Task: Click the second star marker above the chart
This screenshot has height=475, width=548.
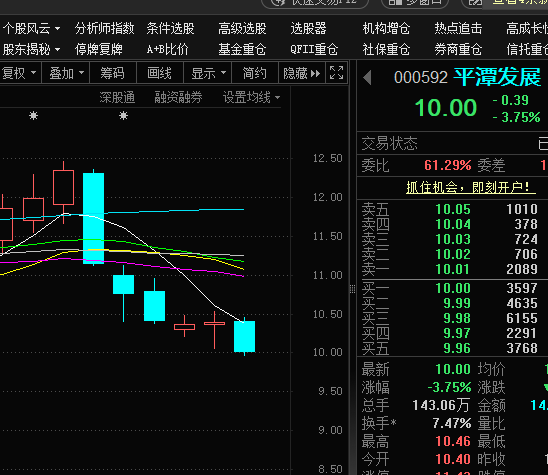Action: 123,116
